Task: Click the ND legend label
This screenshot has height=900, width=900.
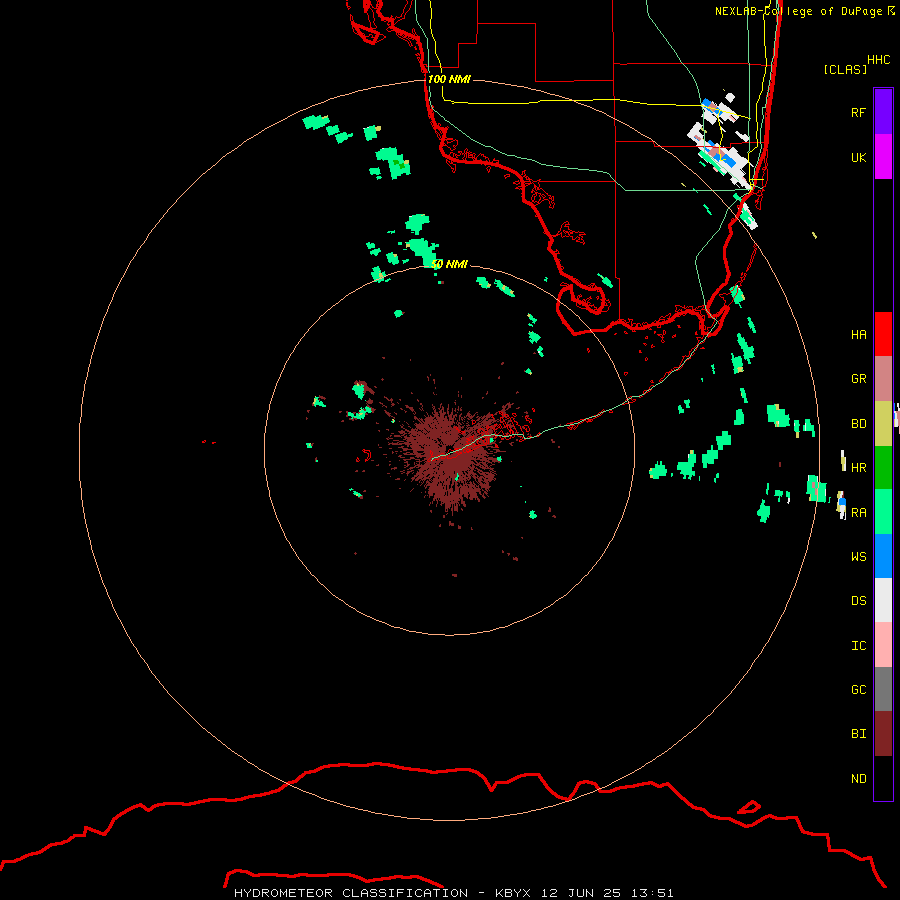Action: pyautogui.click(x=858, y=778)
